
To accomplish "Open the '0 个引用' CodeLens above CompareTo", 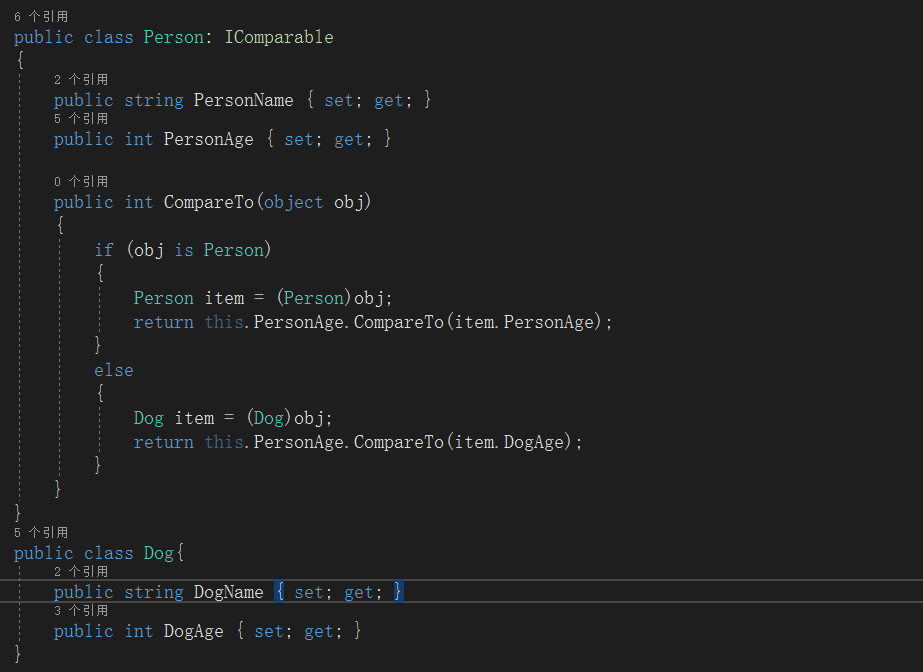I will tap(81, 181).
